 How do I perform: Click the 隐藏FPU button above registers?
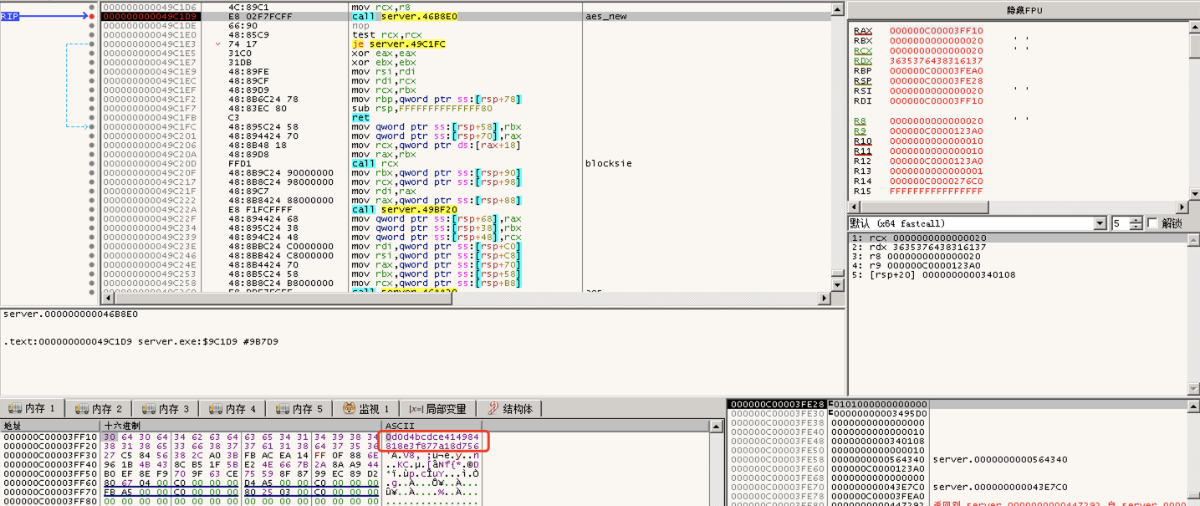(1022, 9)
